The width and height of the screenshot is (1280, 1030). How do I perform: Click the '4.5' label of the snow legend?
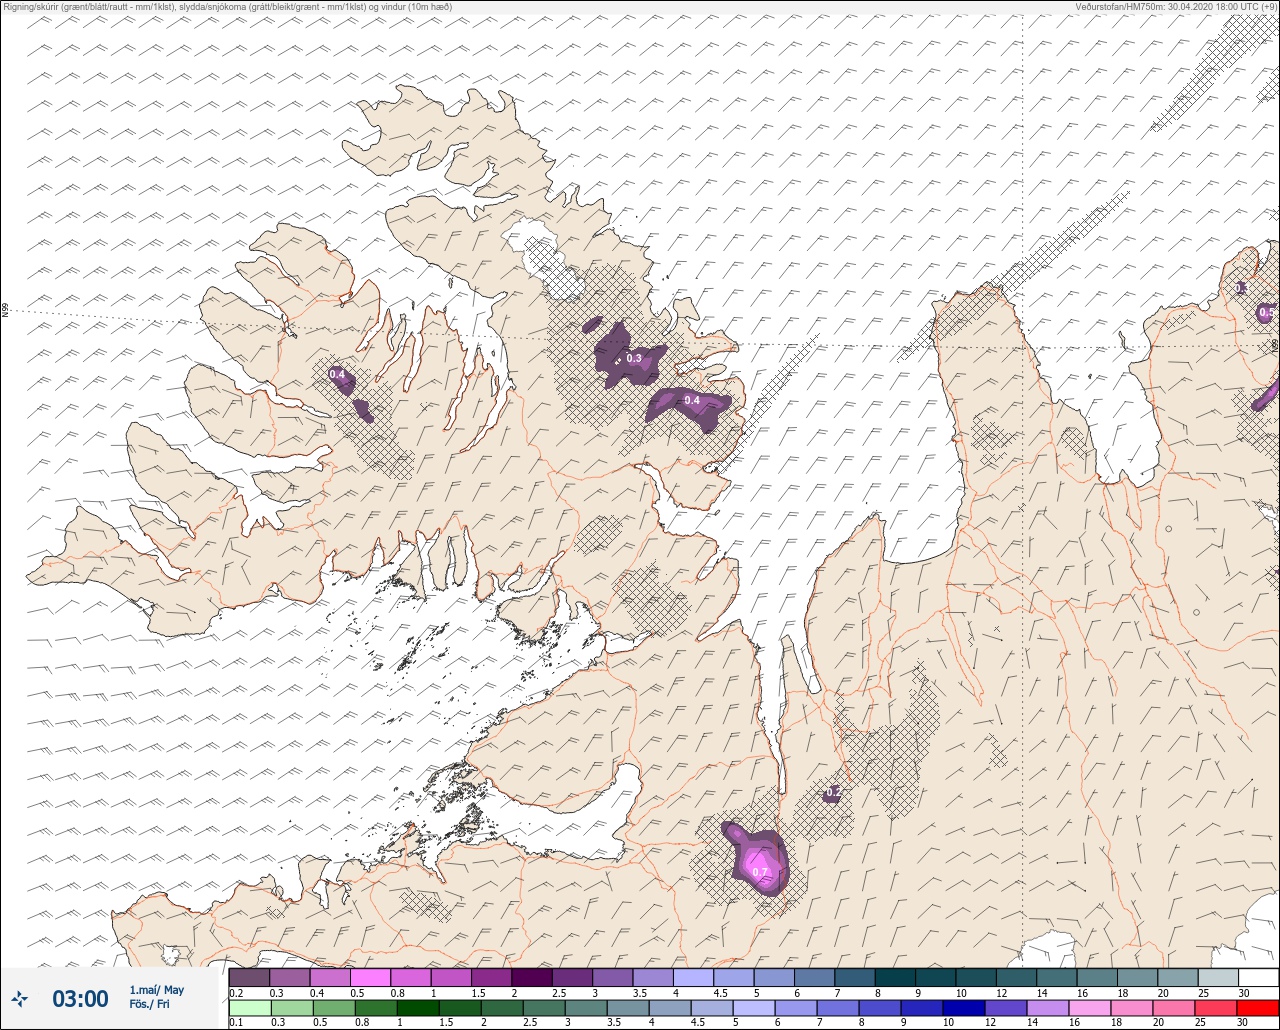719,993
